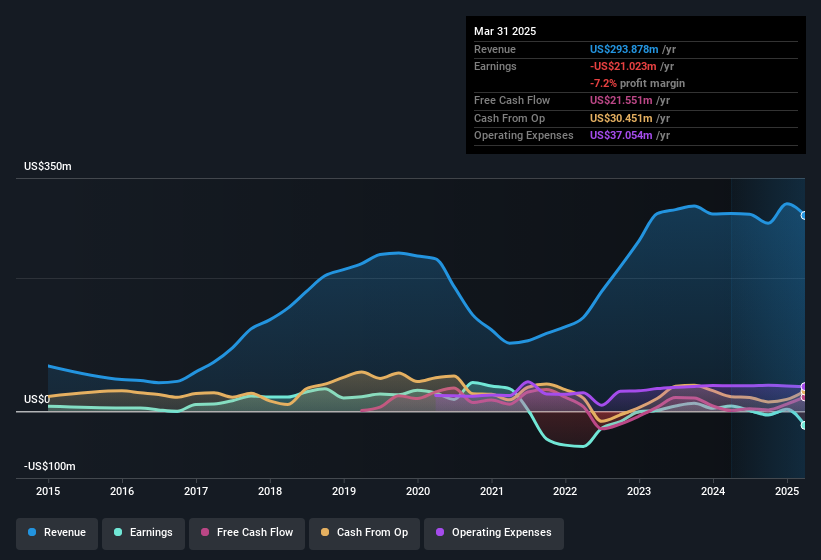The width and height of the screenshot is (821, 560).
Task: Click the orange Cash From Op legend dot
Action: 325,532
